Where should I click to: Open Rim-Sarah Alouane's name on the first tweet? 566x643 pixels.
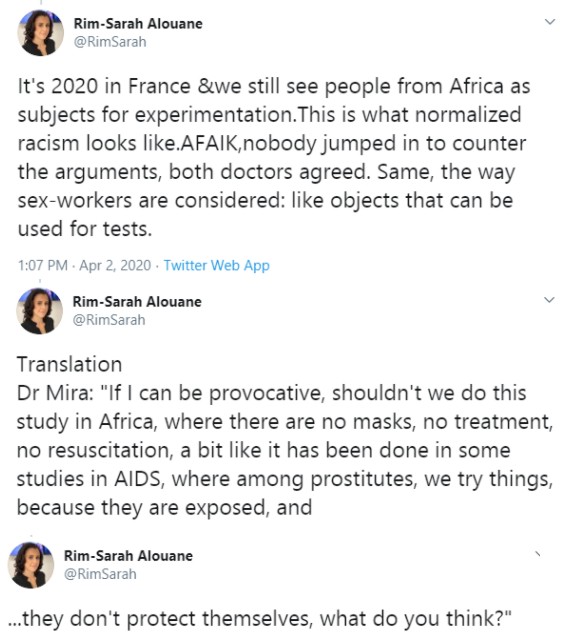click(x=138, y=24)
